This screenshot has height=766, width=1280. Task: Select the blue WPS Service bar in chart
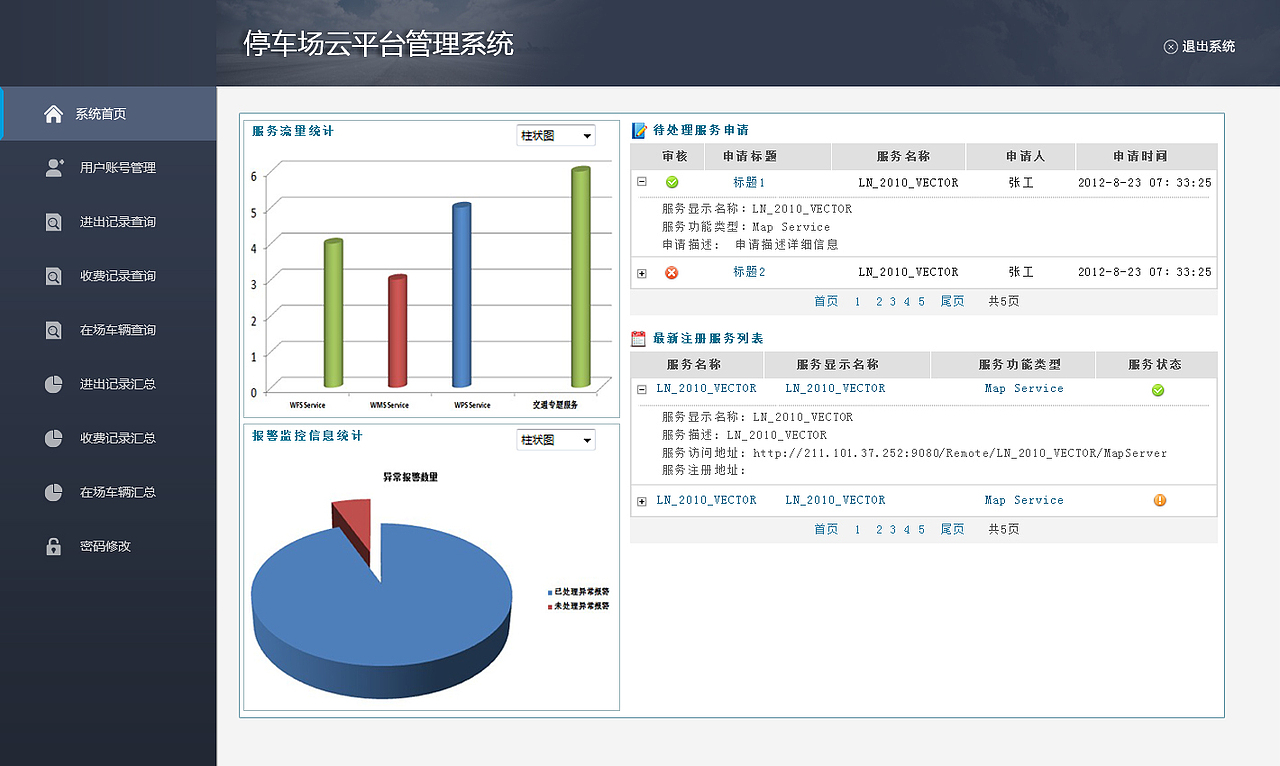pyautogui.click(x=461, y=295)
